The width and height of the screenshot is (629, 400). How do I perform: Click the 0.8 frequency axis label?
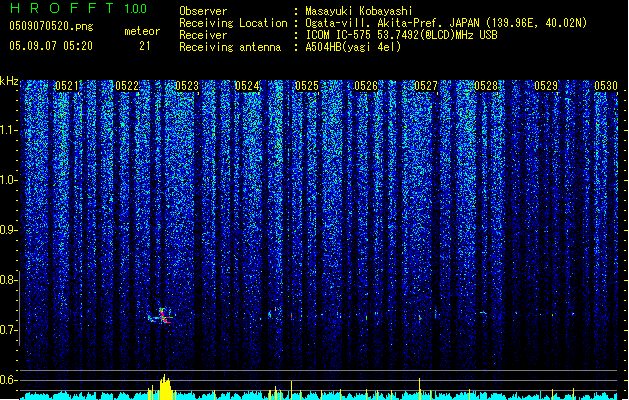[9, 280]
